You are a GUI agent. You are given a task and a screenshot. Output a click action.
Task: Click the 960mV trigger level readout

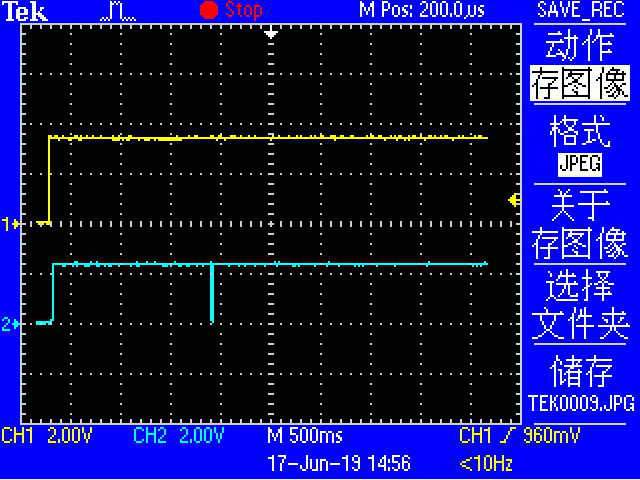[x=551, y=436]
